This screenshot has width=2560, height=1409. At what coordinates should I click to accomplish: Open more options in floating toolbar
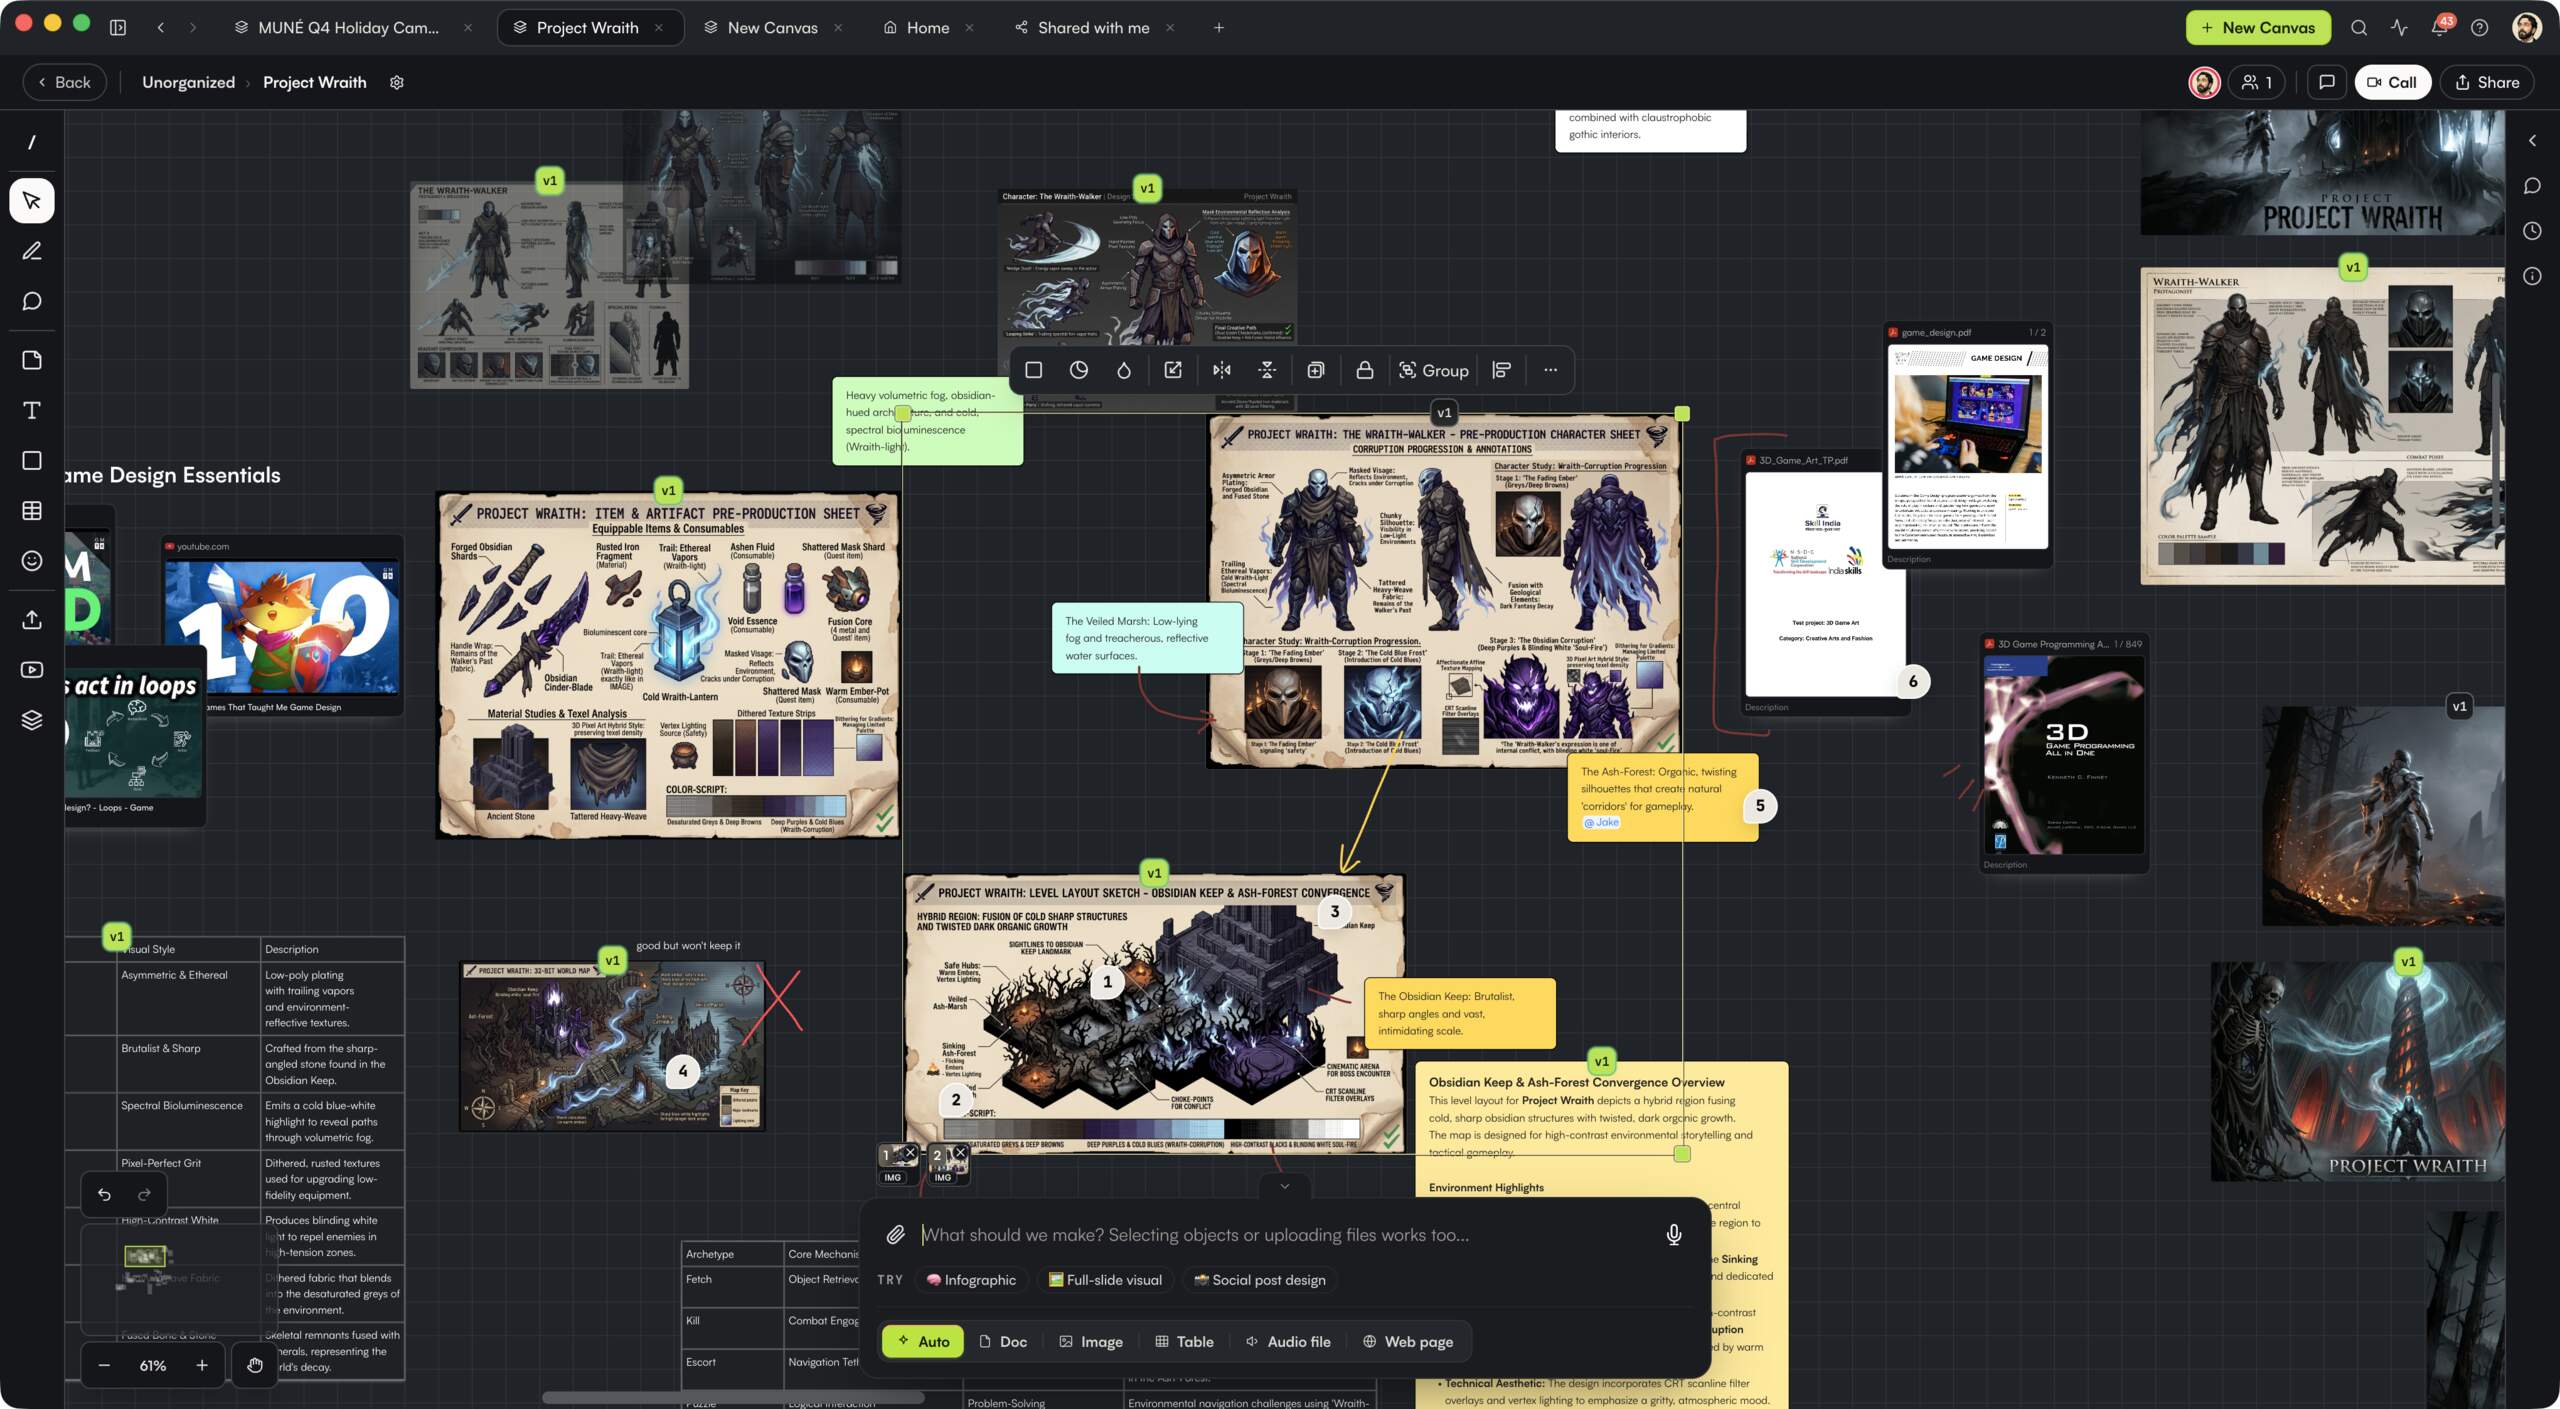click(x=1550, y=370)
